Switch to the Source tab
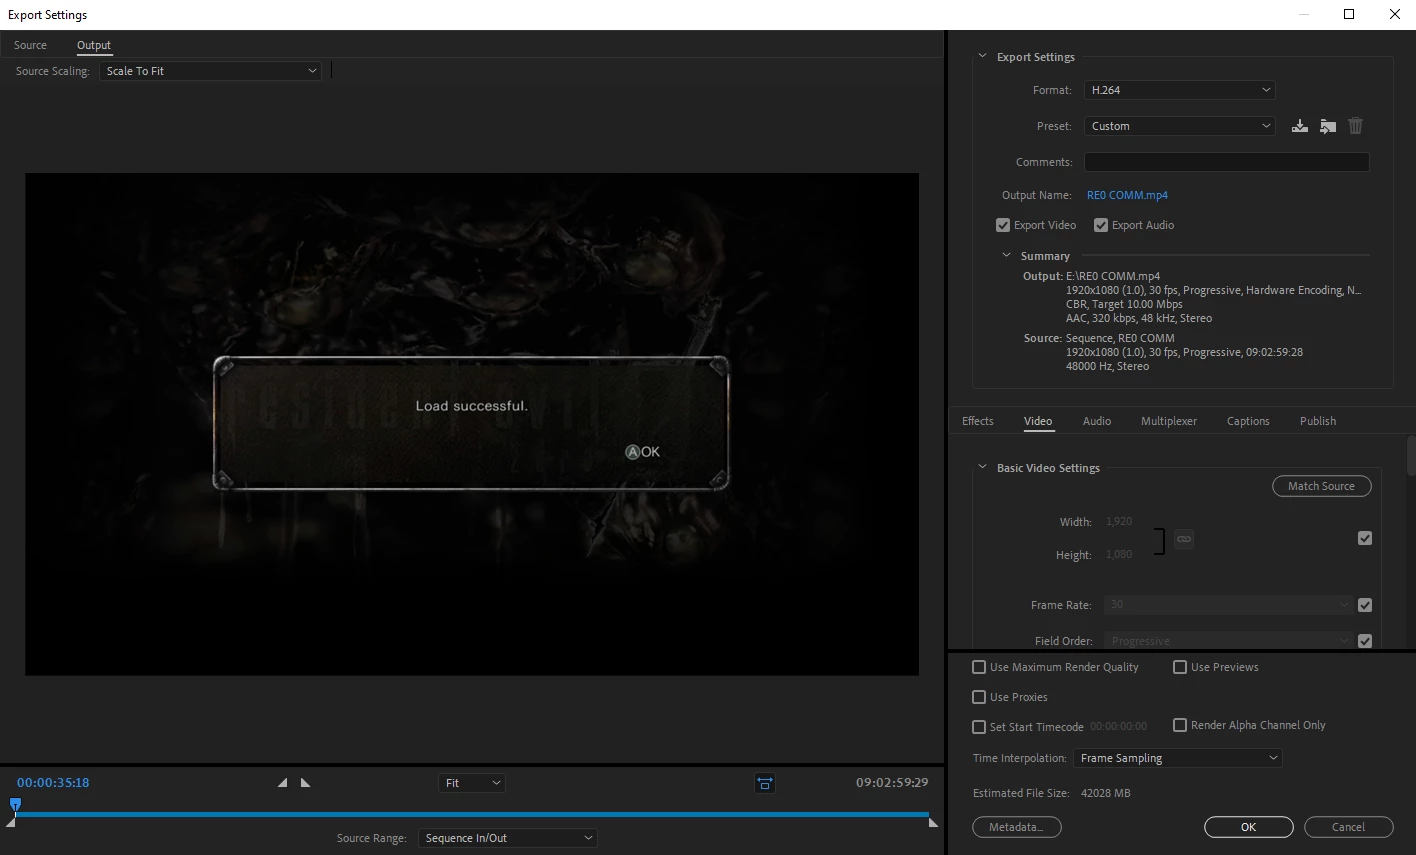 (x=30, y=45)
